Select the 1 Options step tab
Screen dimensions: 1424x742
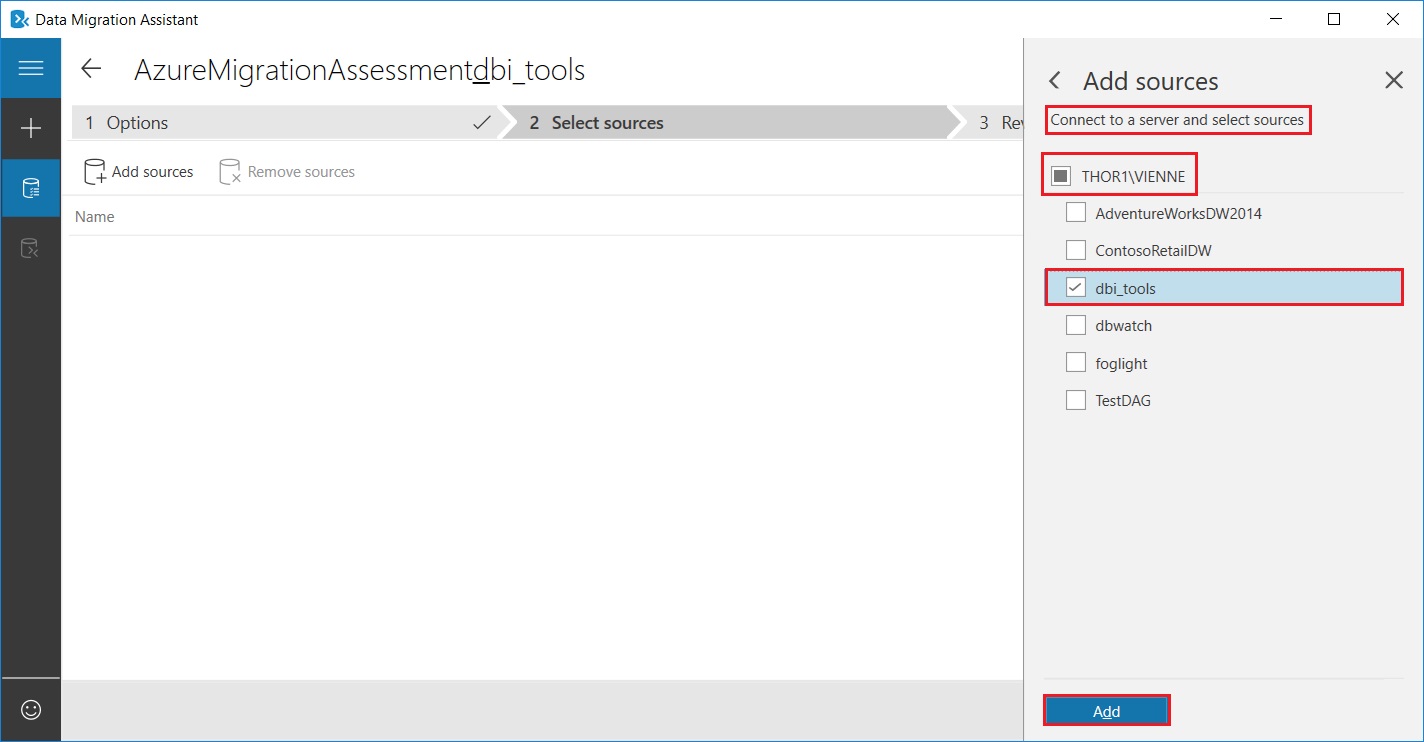point(285,123)
